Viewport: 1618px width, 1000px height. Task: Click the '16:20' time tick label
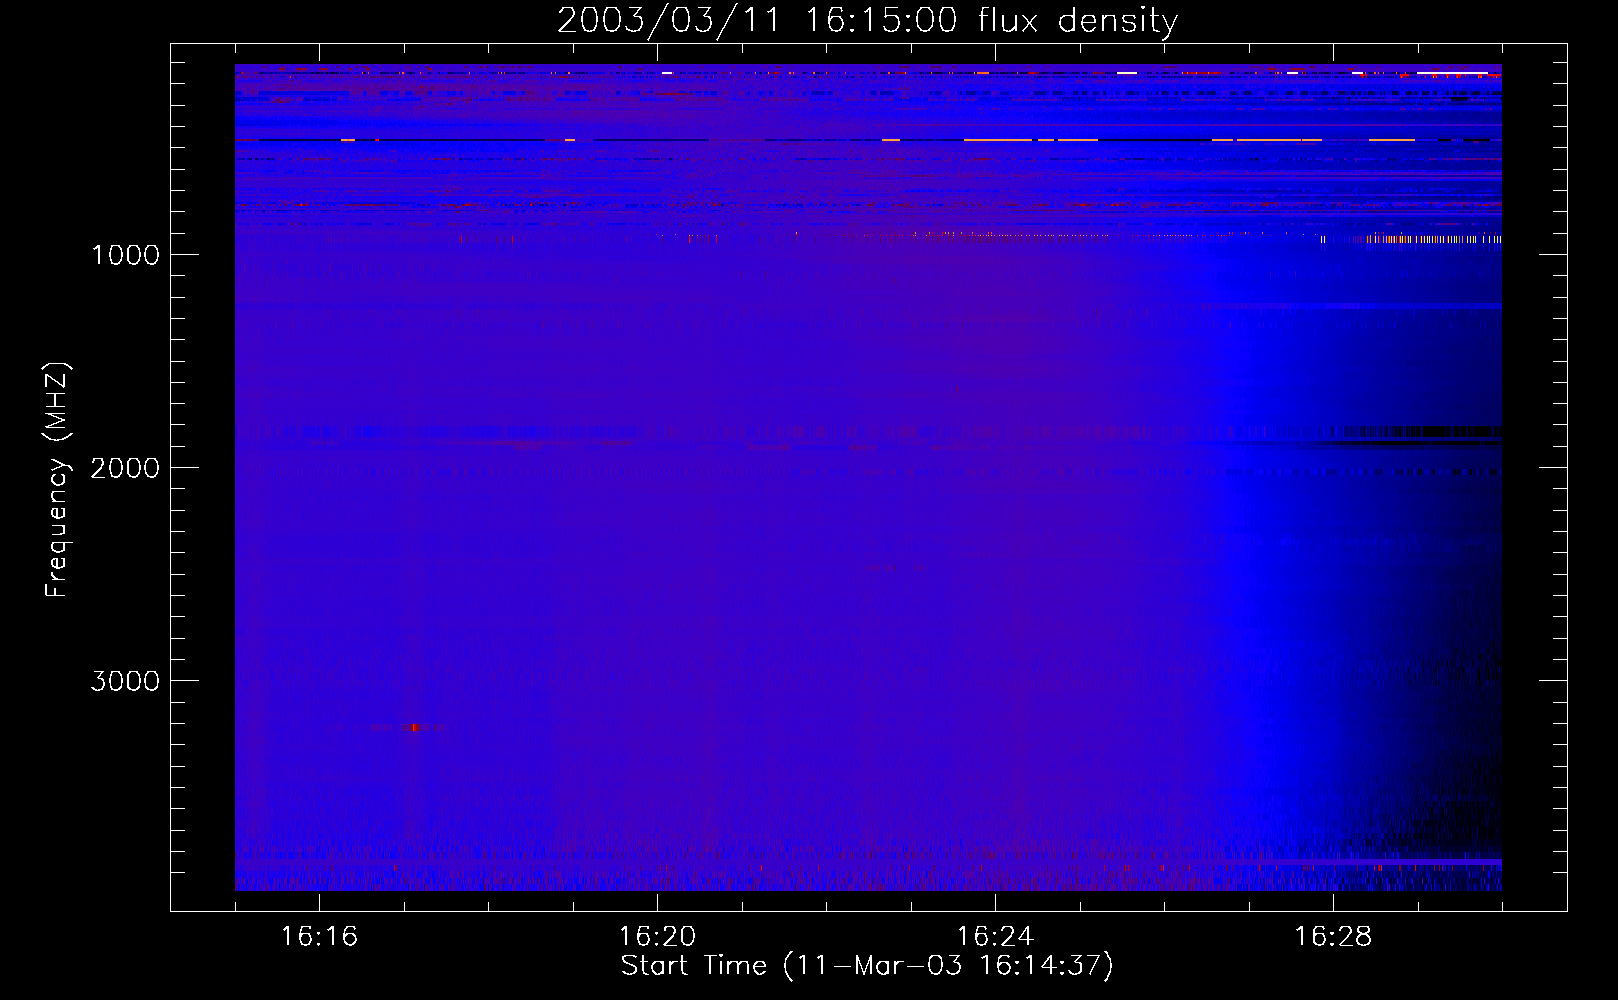tap(657, 937)
